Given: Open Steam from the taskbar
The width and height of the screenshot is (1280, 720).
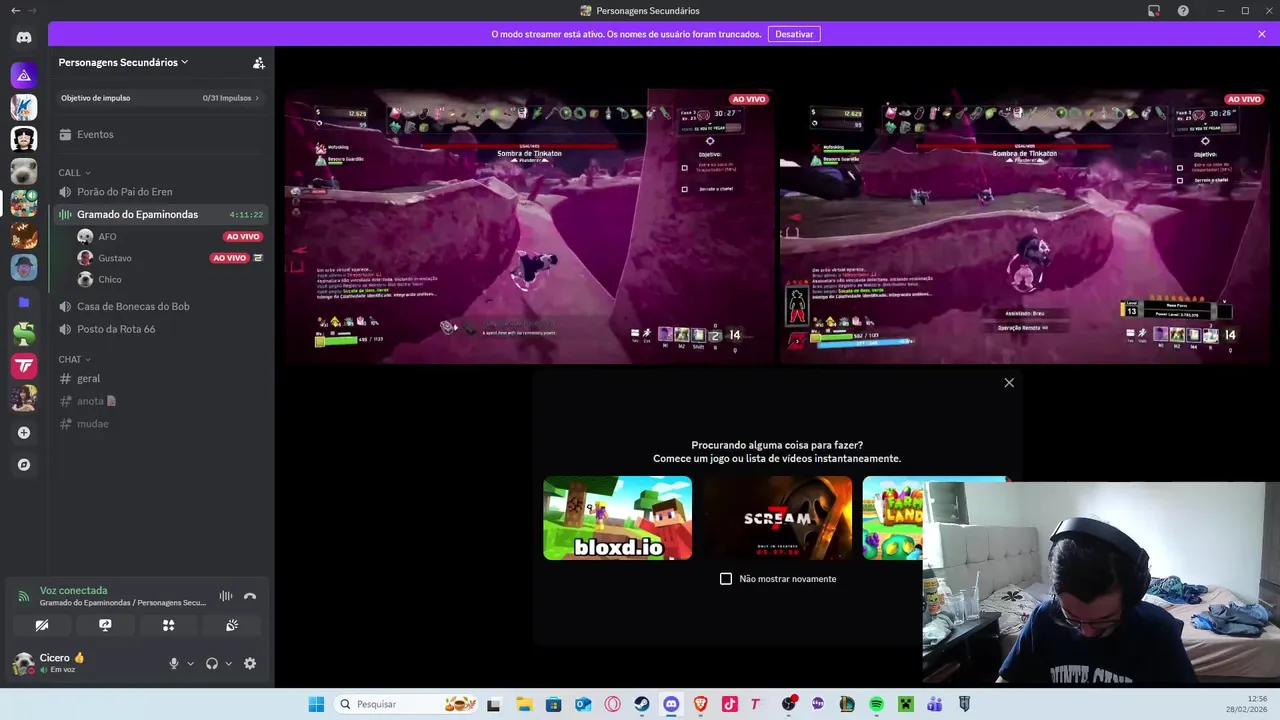Looking at the screenshot, I should point(642,704).
